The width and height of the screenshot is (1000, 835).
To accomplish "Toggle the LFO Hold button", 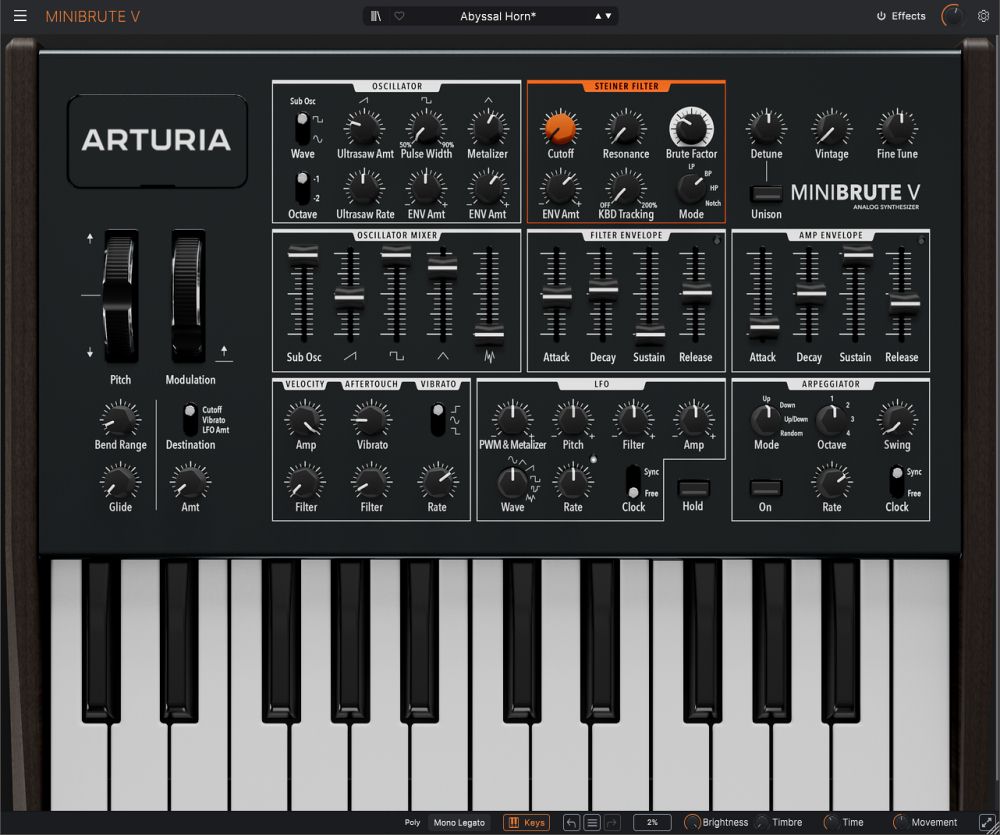I will pos(693,488).
